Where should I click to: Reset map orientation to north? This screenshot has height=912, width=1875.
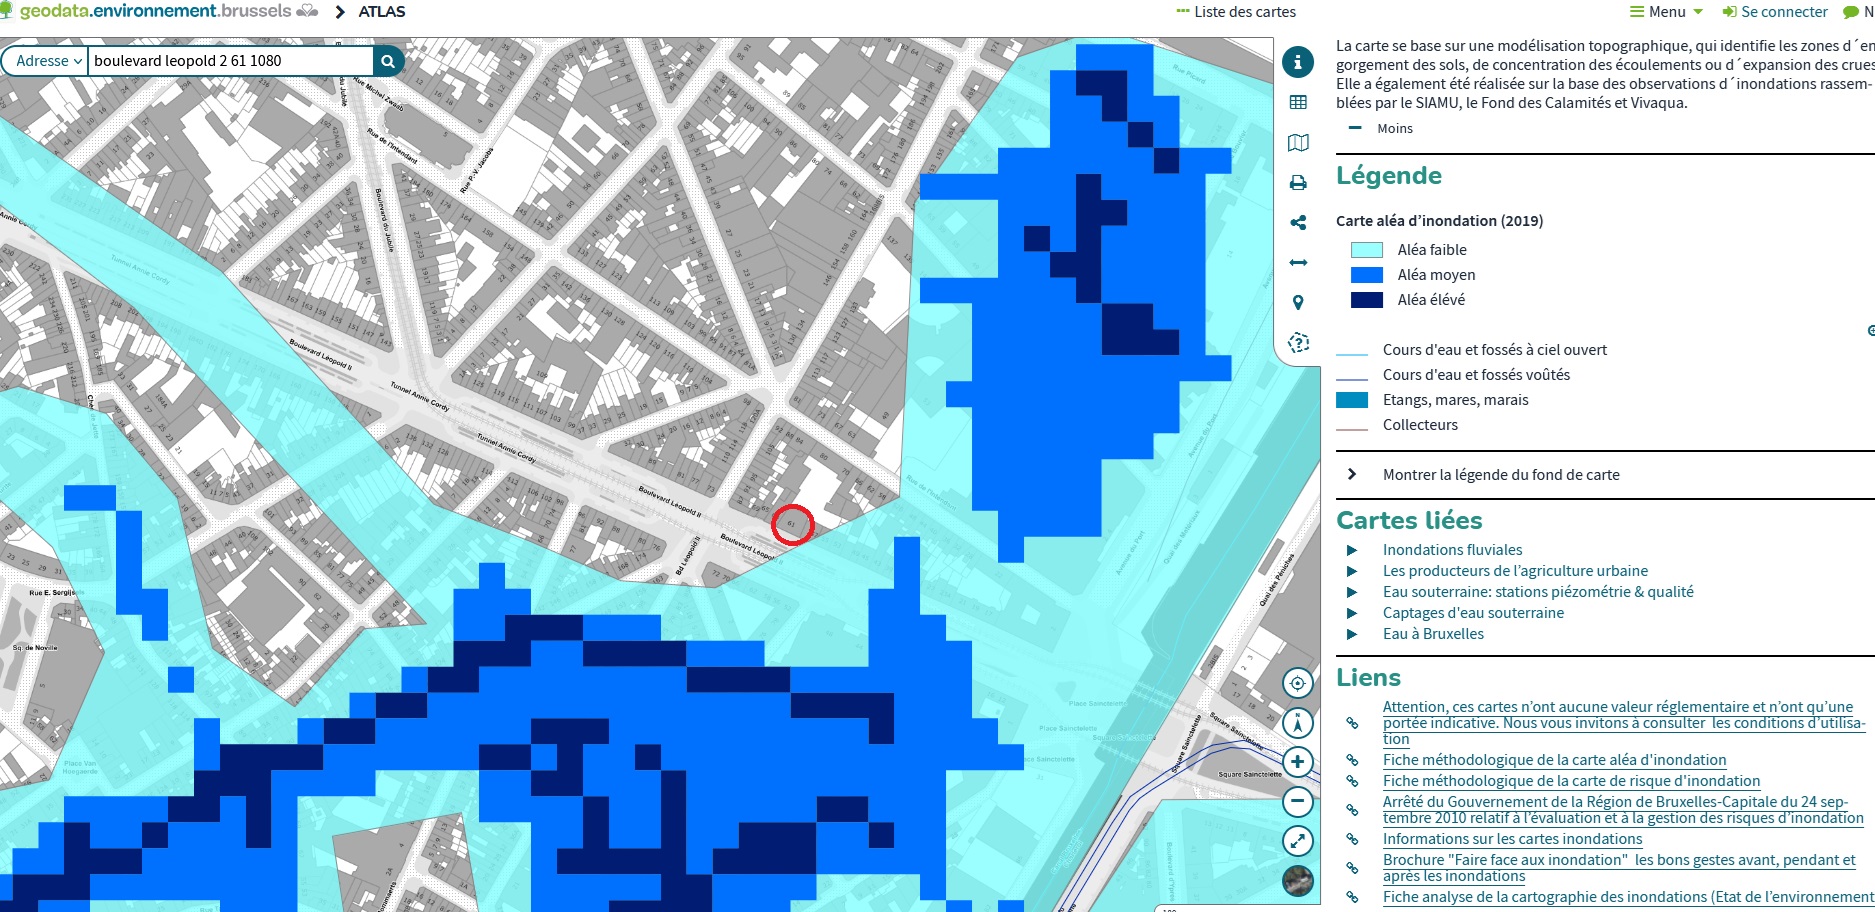tap(1297, 723)
